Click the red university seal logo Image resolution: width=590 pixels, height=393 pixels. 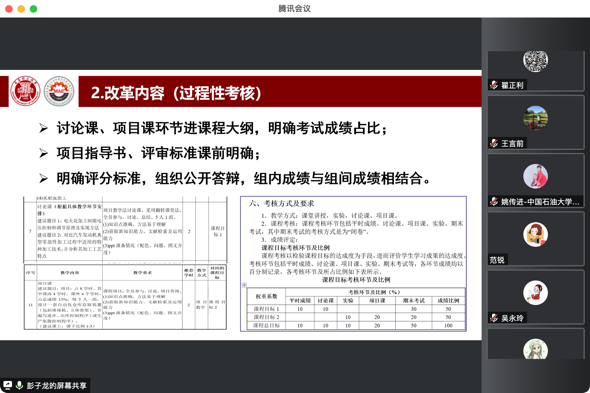[x=25, y=91]
